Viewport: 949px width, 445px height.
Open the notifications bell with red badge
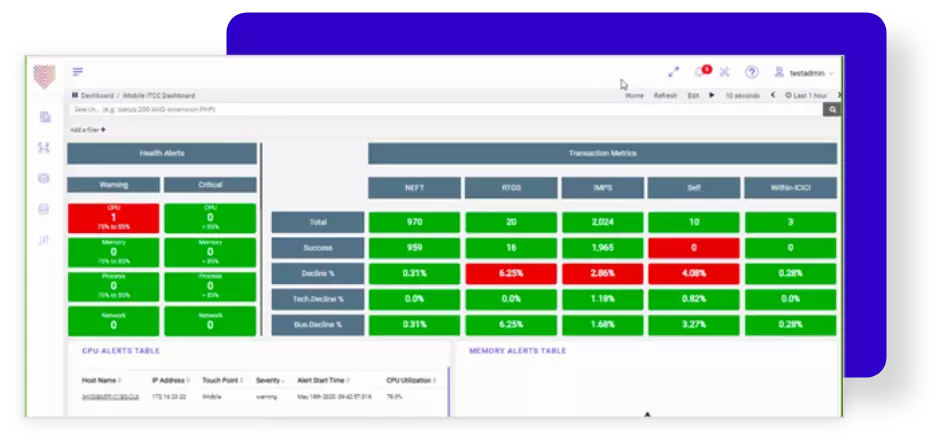pos(700,72)
